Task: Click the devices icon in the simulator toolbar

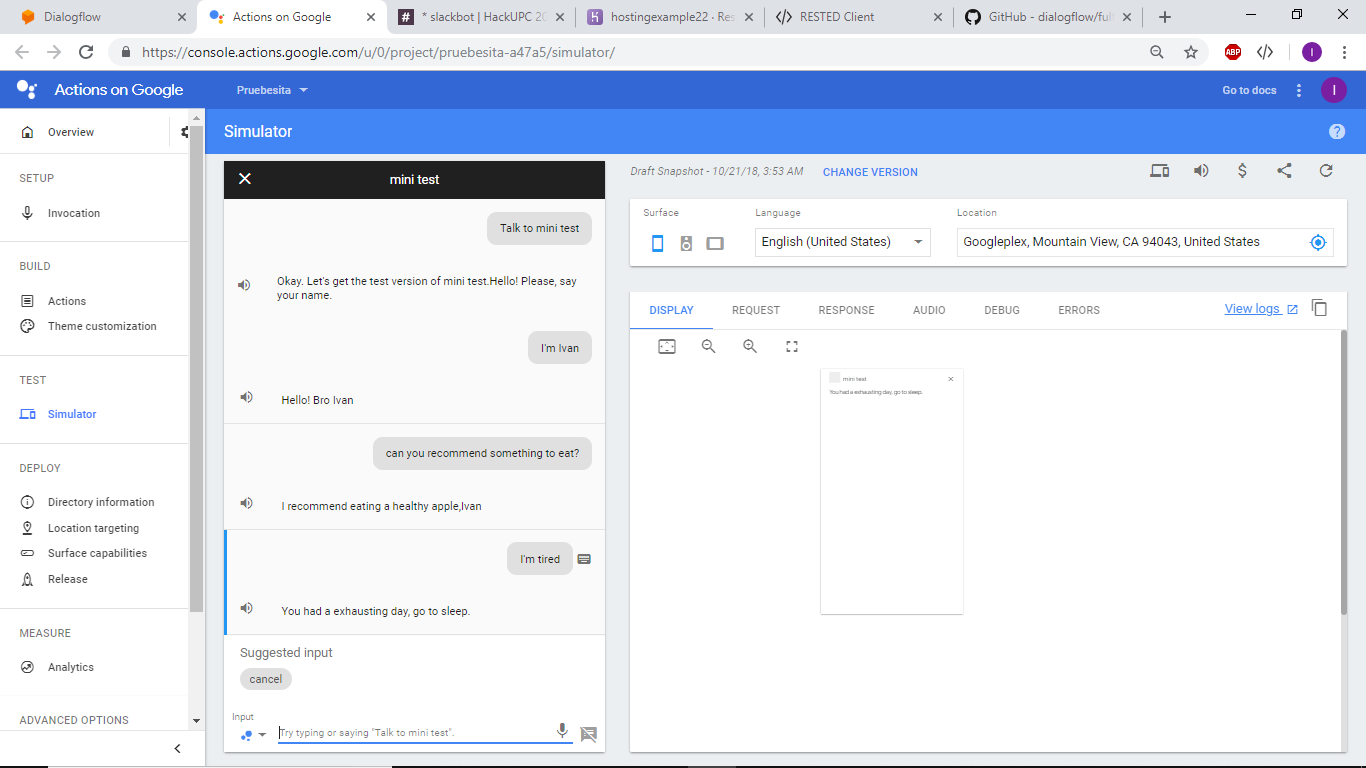Action: point(1160,171)
